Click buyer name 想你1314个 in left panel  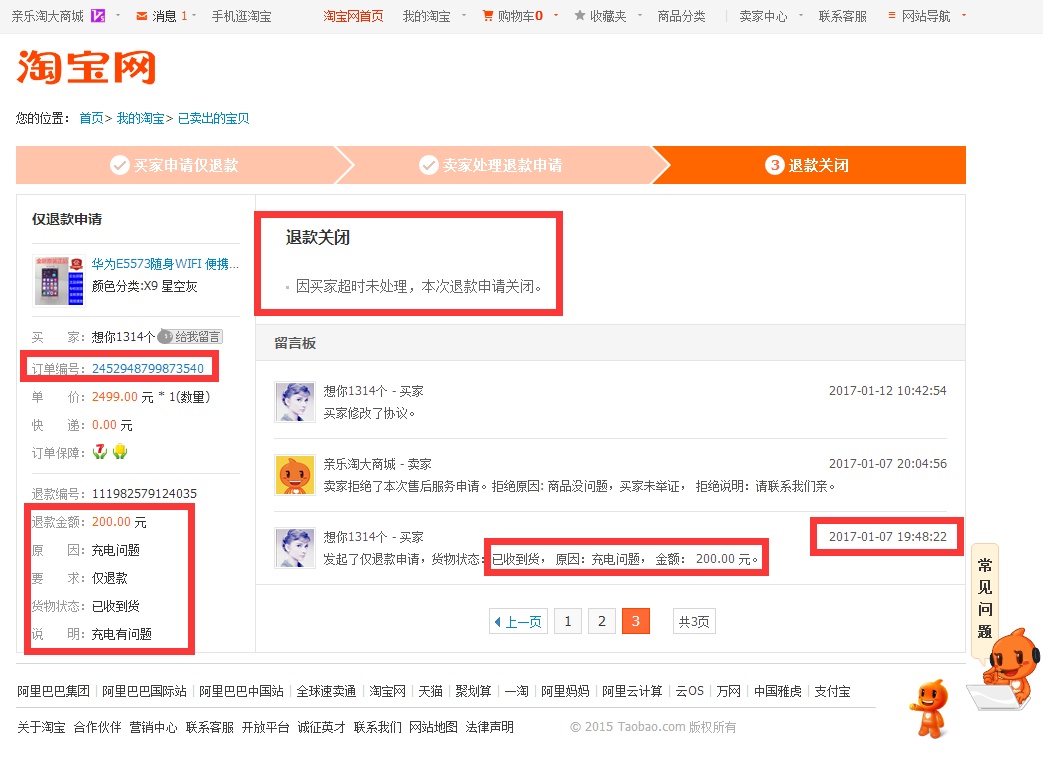pyautogui.click(x=123, y=337)
